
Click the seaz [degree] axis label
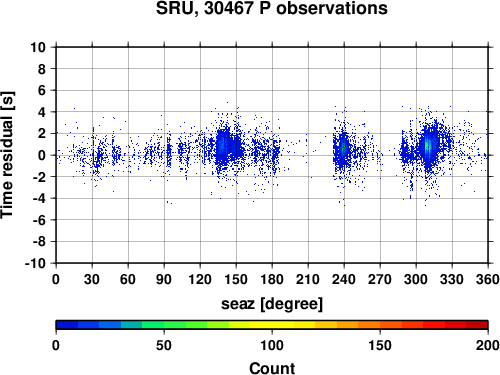click(272, 304)
